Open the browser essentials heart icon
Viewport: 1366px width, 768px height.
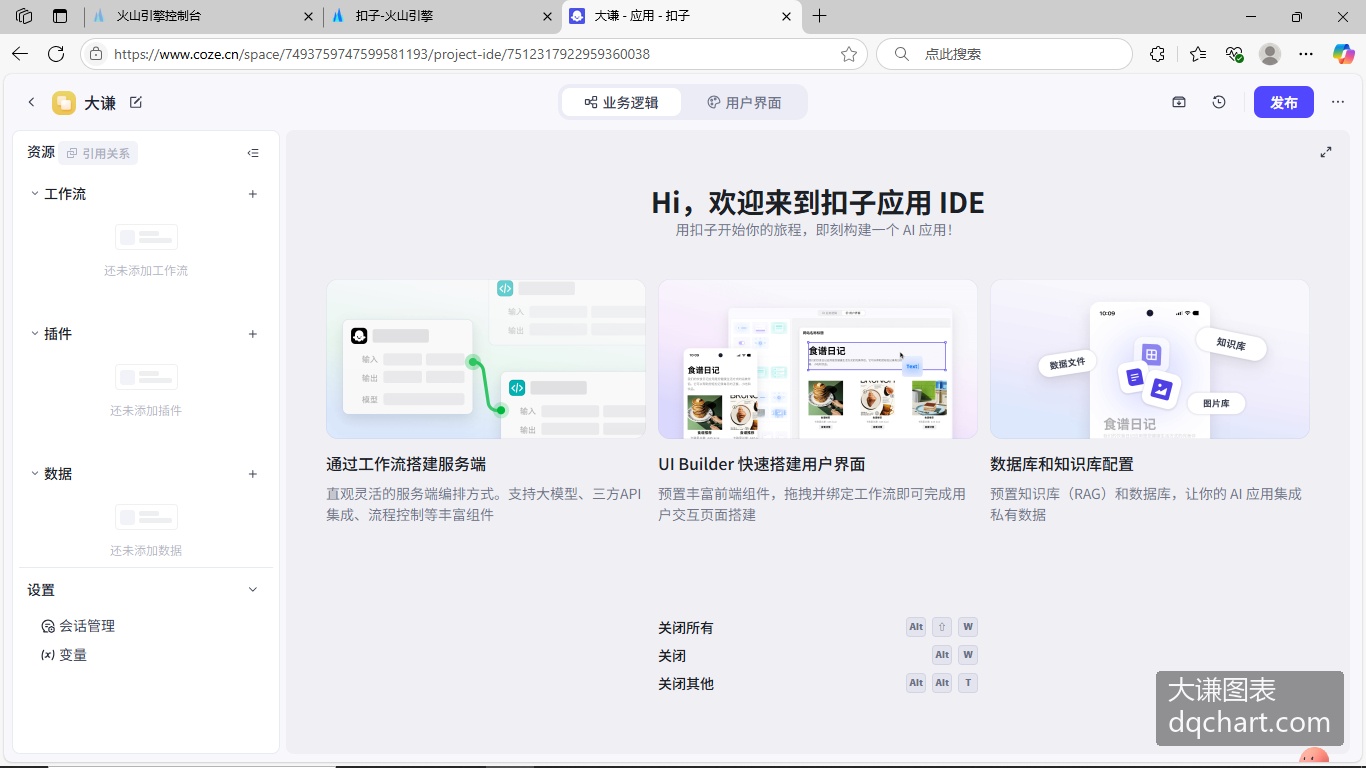tap(1234, 54)
